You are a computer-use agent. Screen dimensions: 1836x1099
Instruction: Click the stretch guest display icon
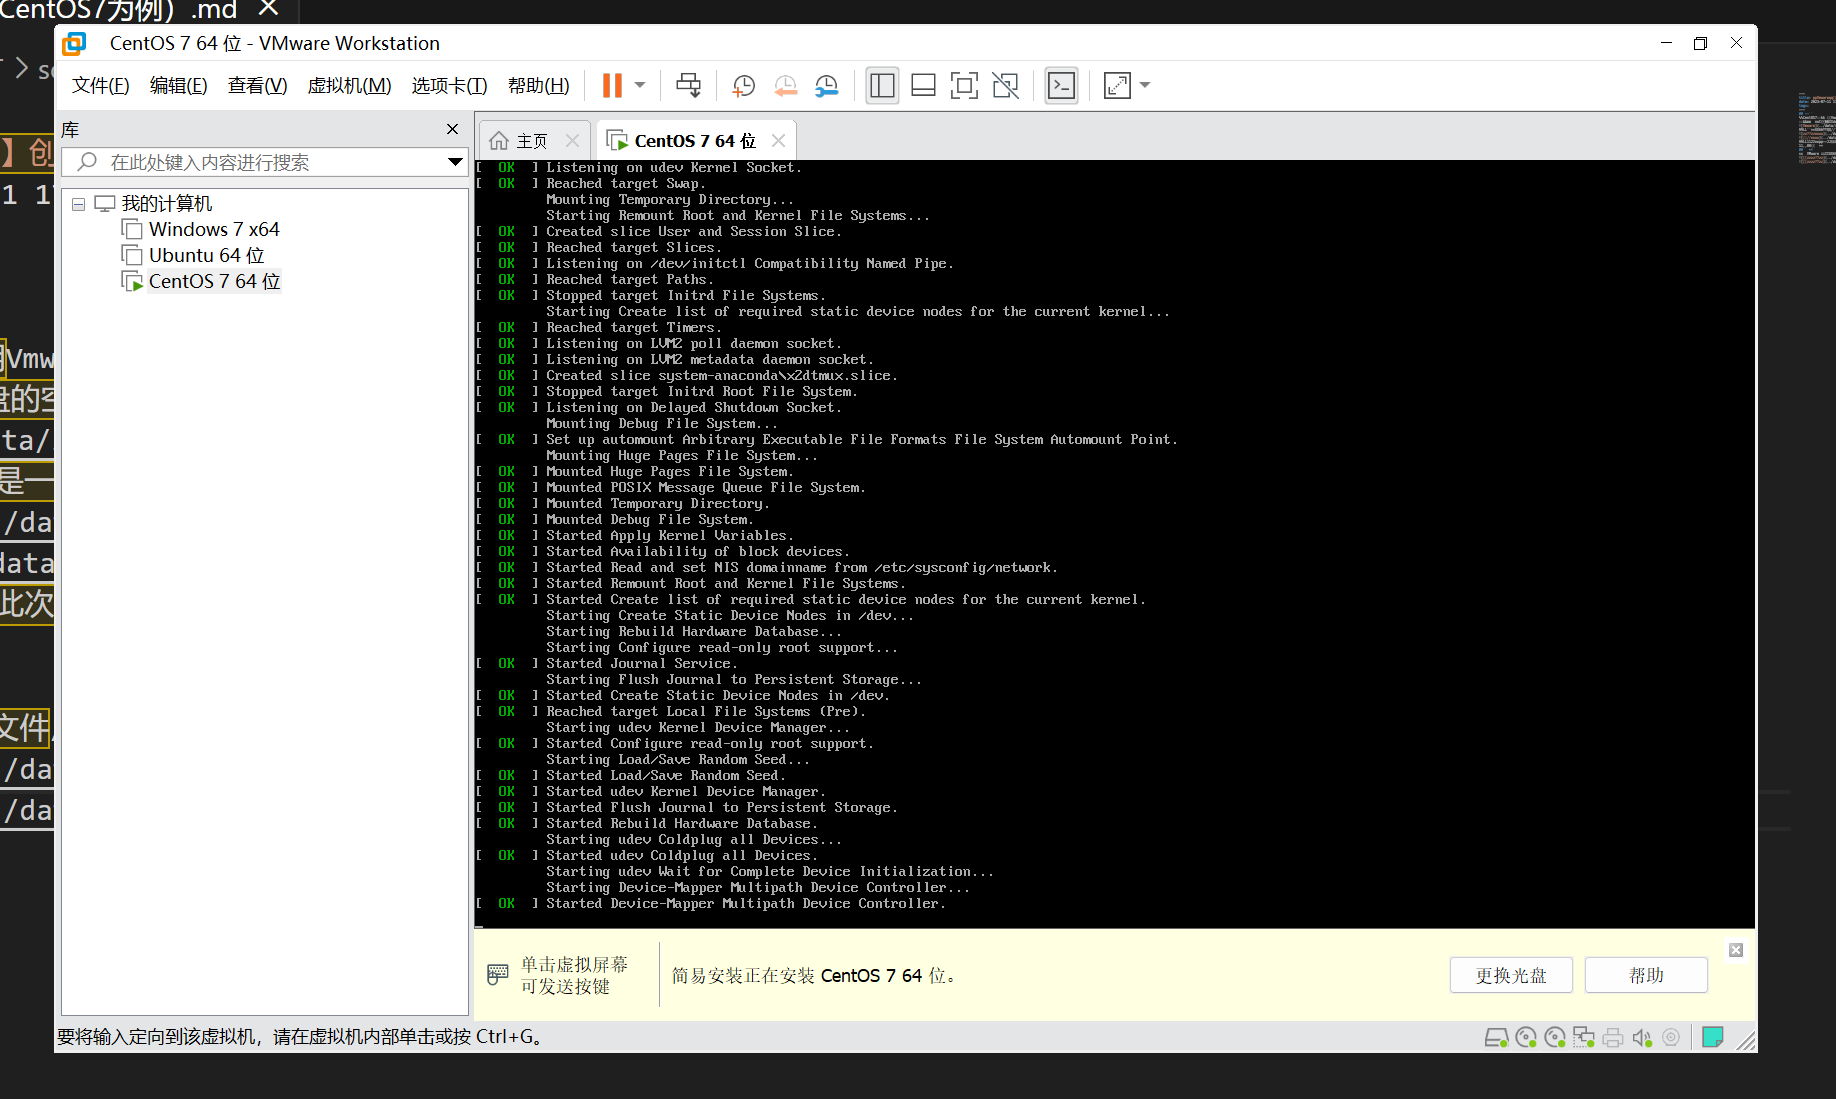click(x=1117, y=86)
